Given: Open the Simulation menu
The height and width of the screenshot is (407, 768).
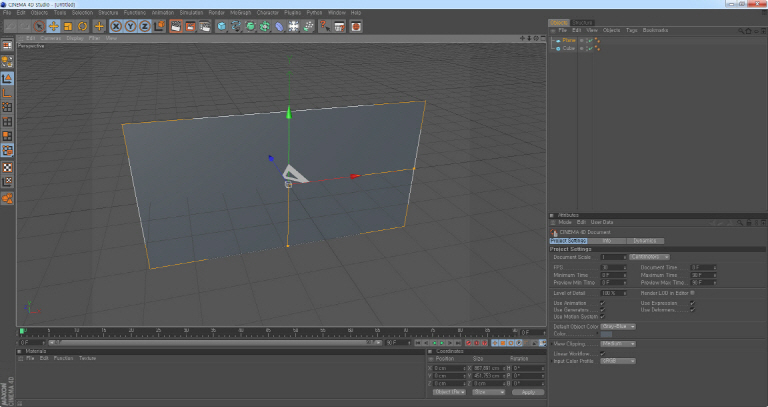Looking at the screenshot, I should pyautogui.click(x=191, y=12).
